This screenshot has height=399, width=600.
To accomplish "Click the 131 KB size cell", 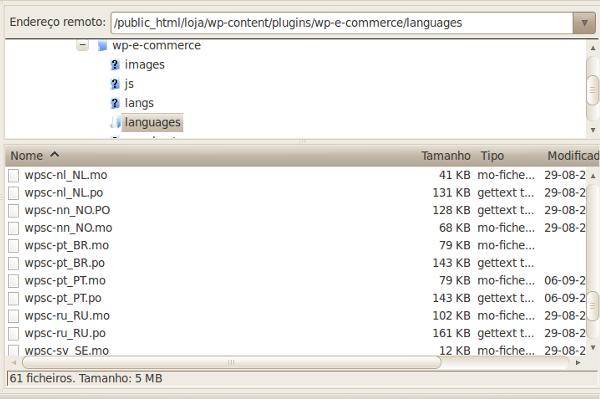I will (452, 193).
